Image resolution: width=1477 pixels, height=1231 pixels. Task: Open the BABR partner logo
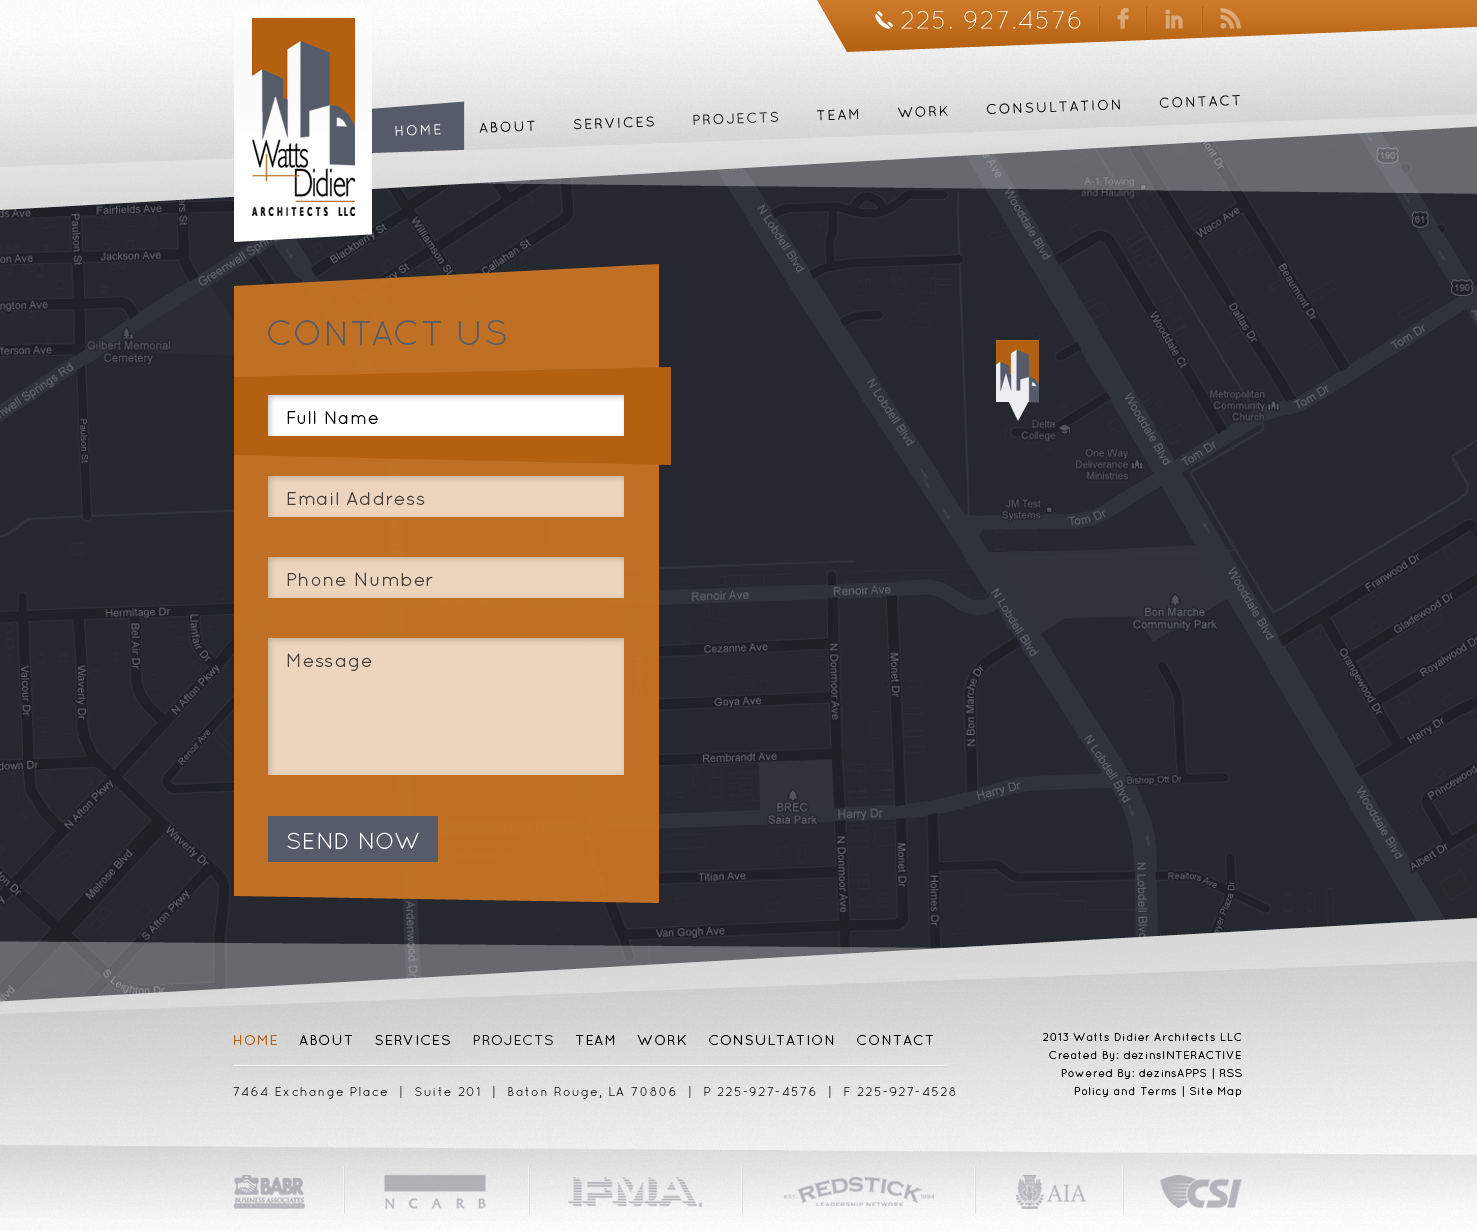pos(269,1192)
